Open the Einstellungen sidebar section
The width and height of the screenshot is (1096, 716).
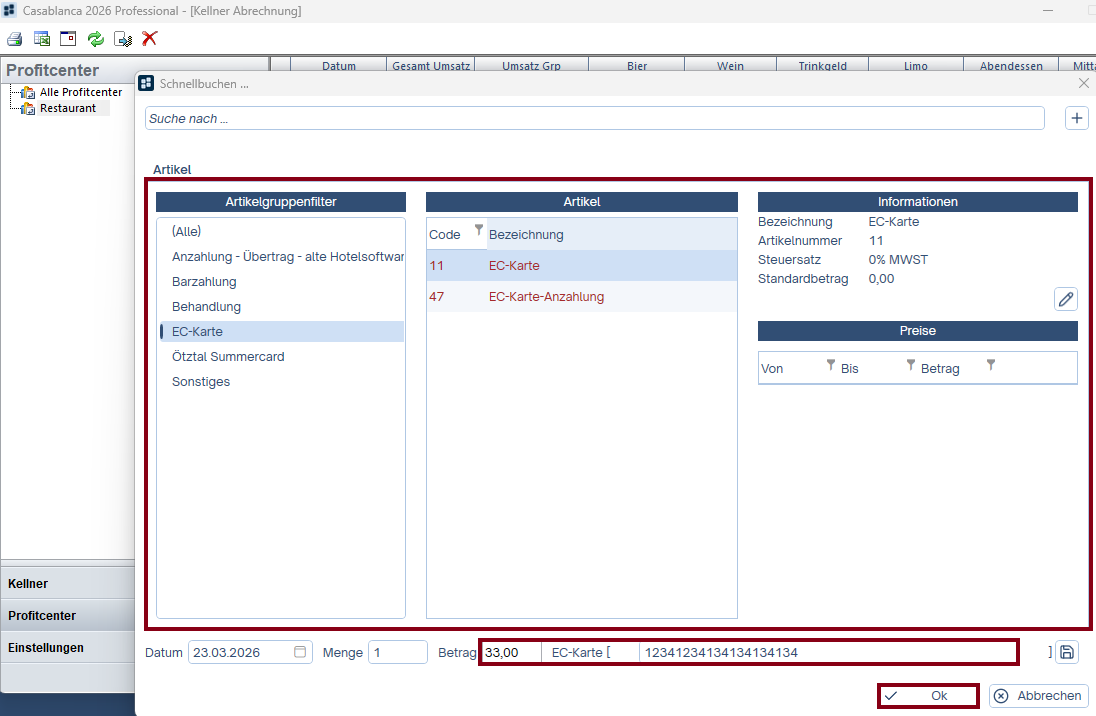coord(46,647)
